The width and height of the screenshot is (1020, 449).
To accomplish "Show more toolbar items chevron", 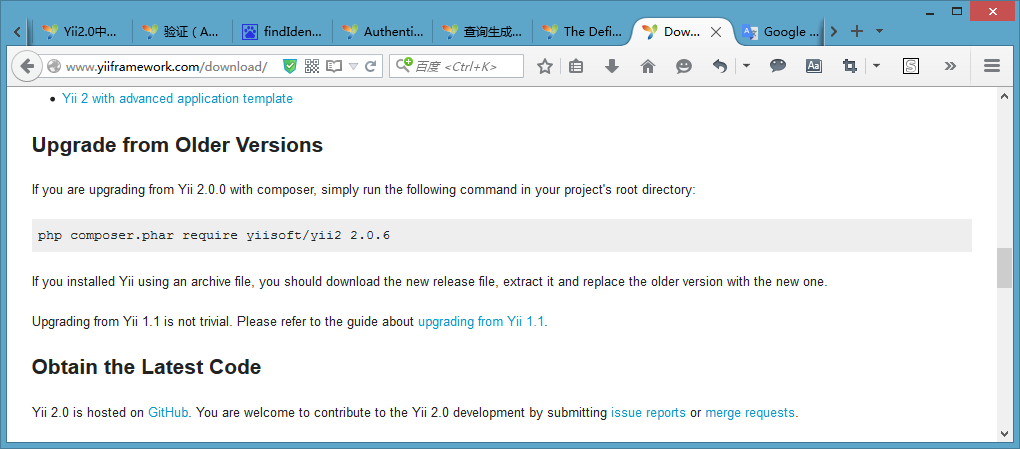I will click(950, 66).
